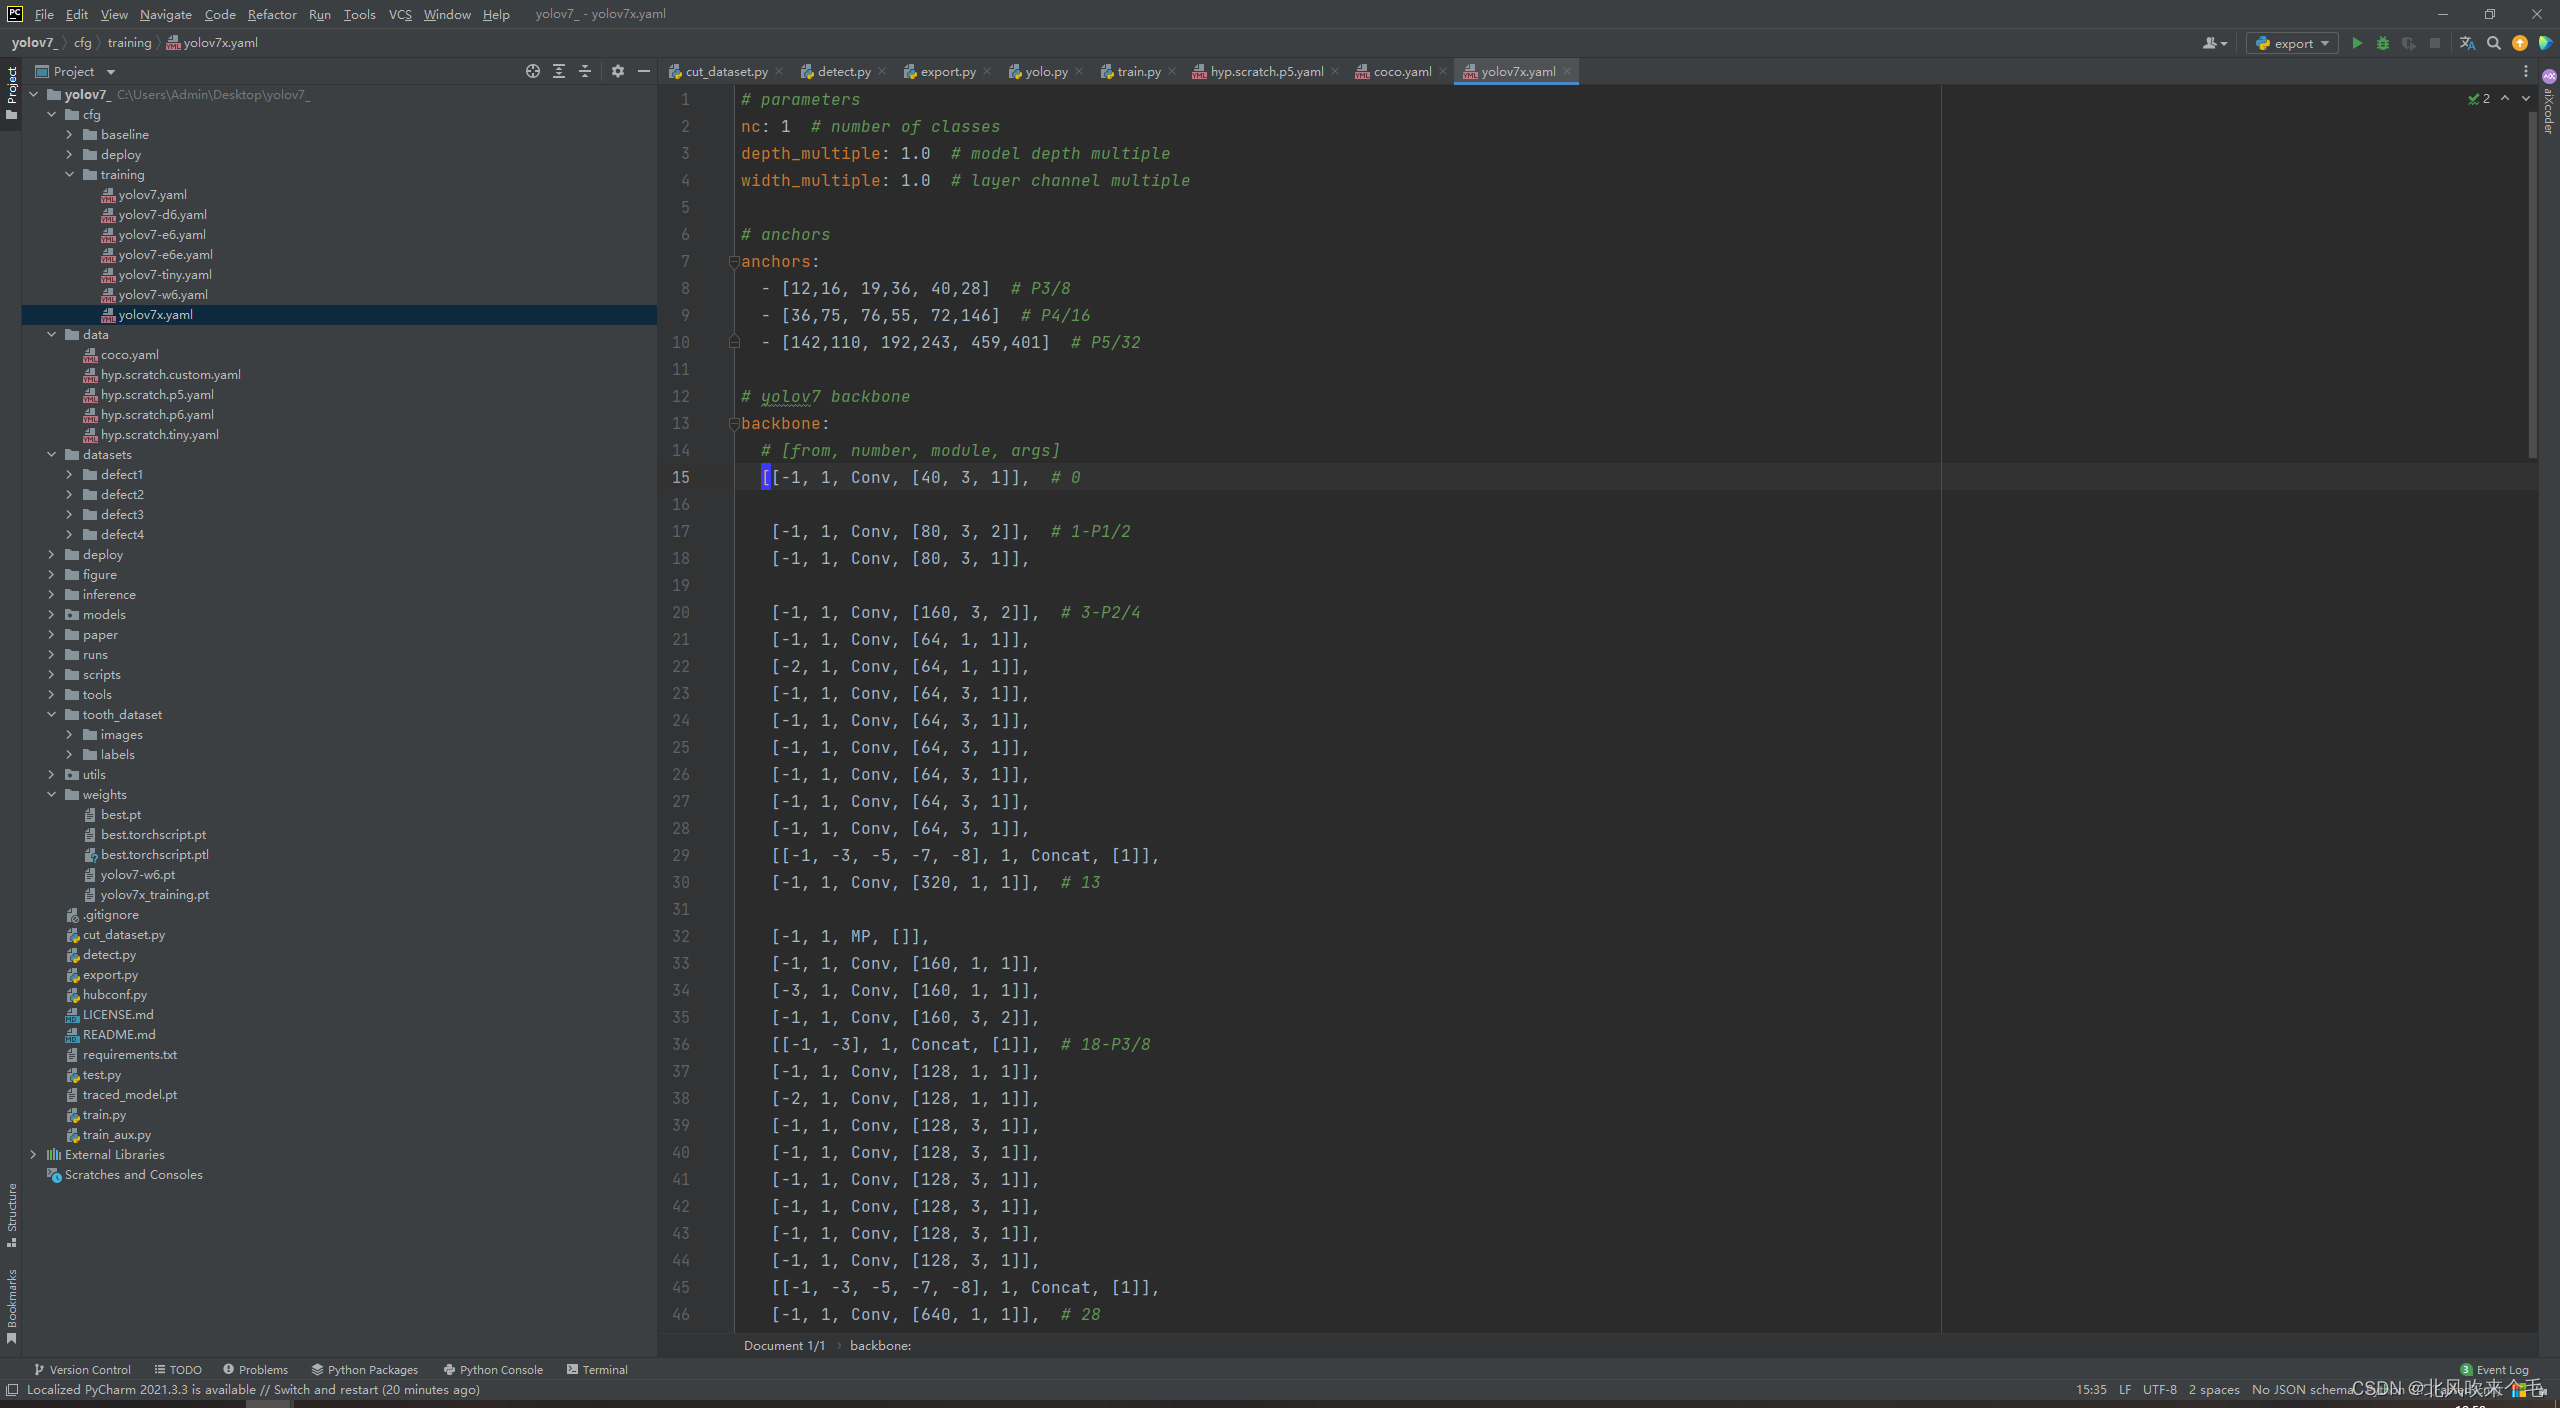The width and height of the screenshot is (2560, 1408).
Task: Expand the baseline folder in tree
Action: click(x=69, y=134)
